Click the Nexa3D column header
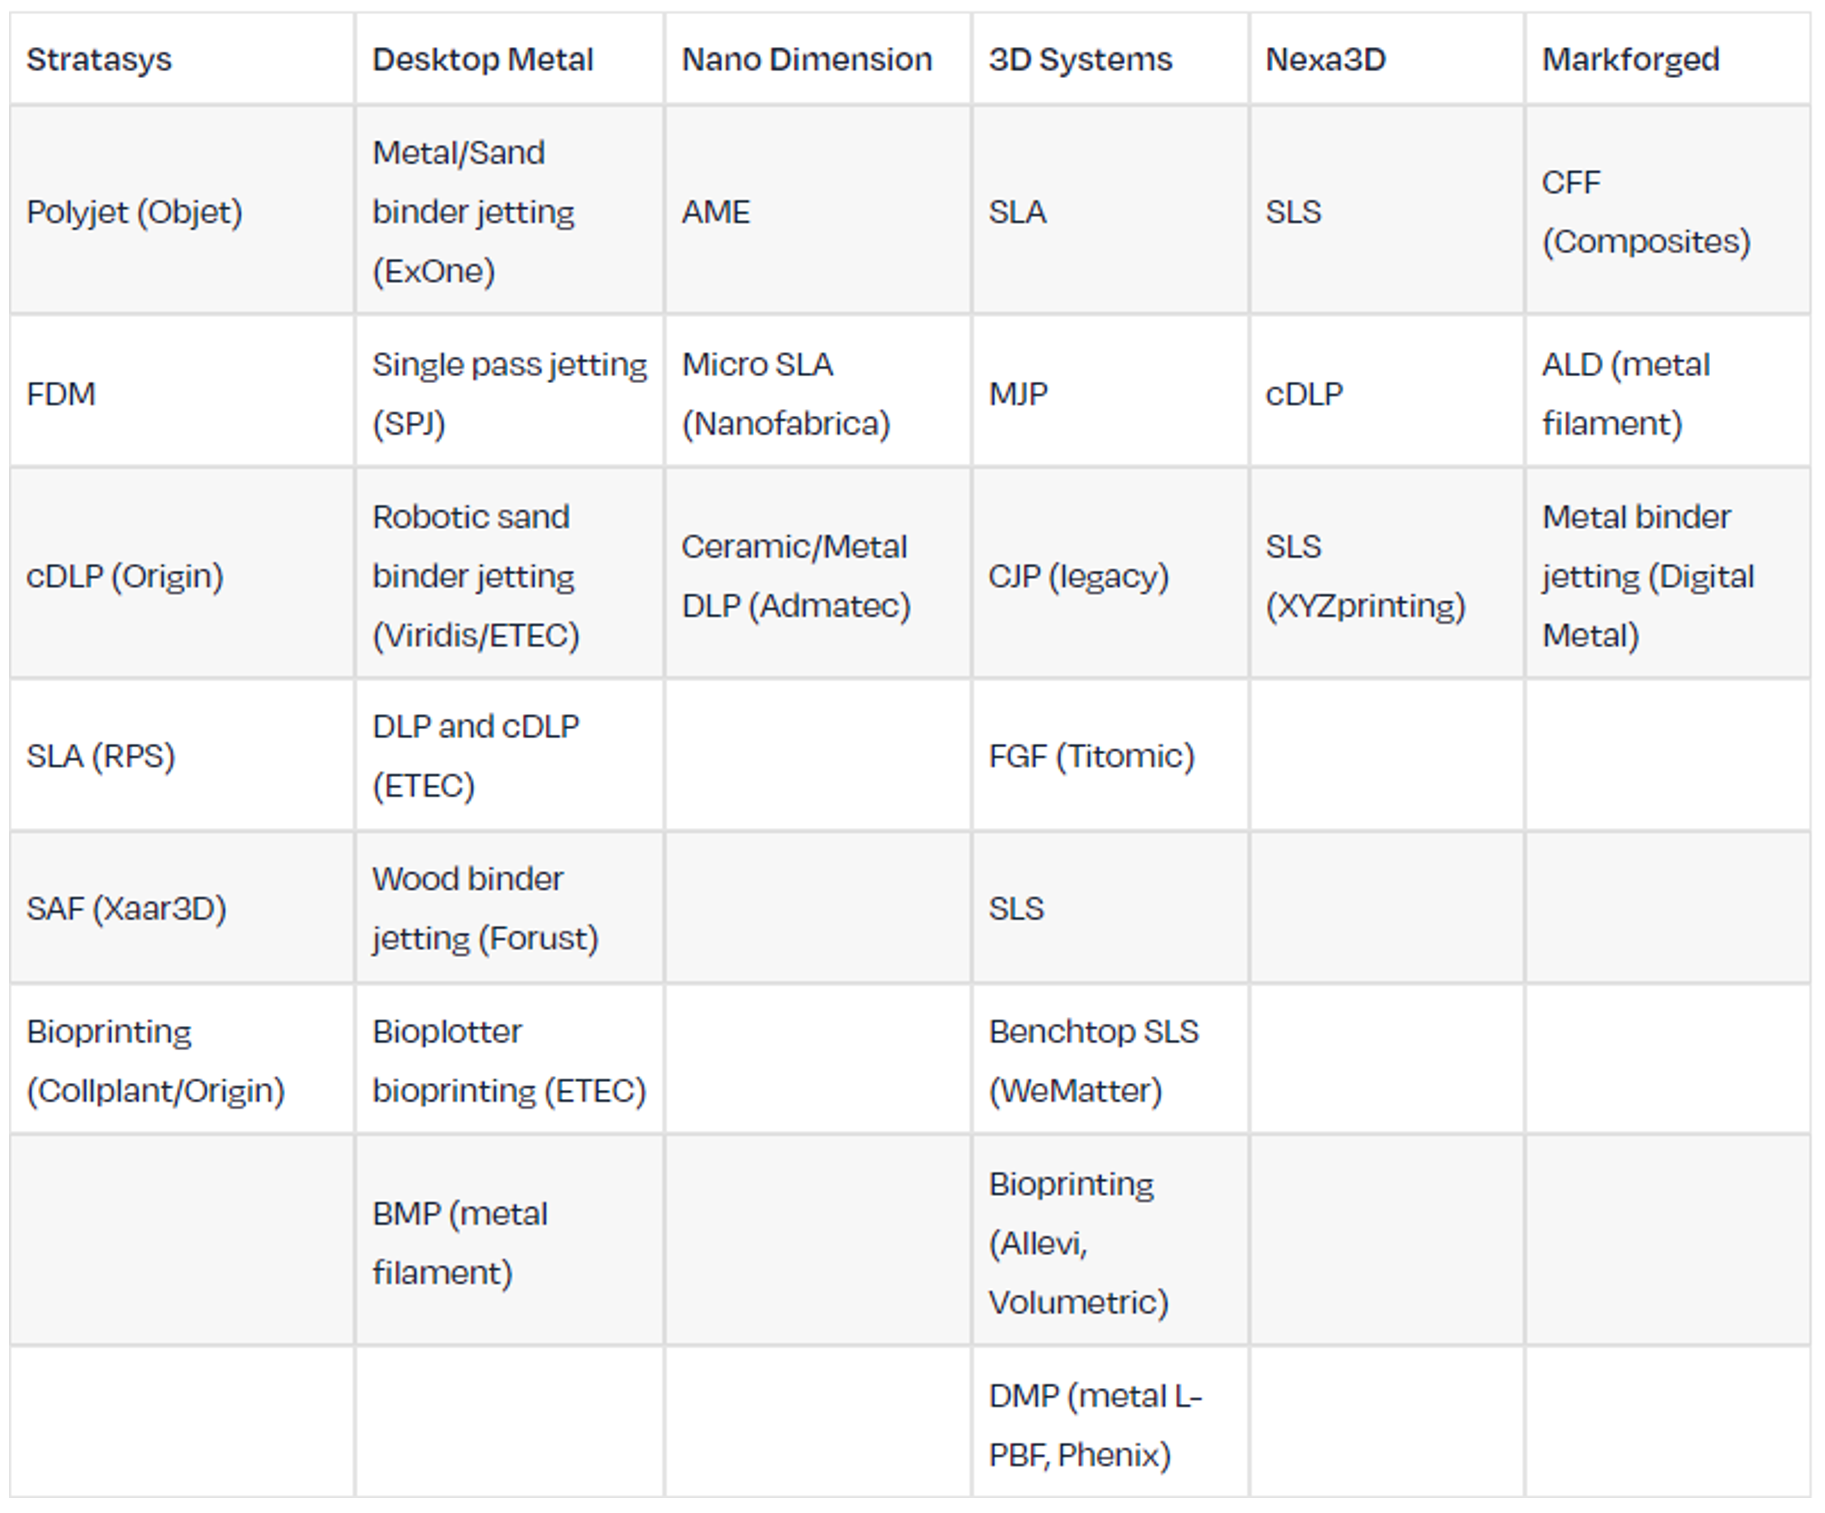Image resolution: width=1825 pixels, height=1513 pixels. [x=1387, y=59]
